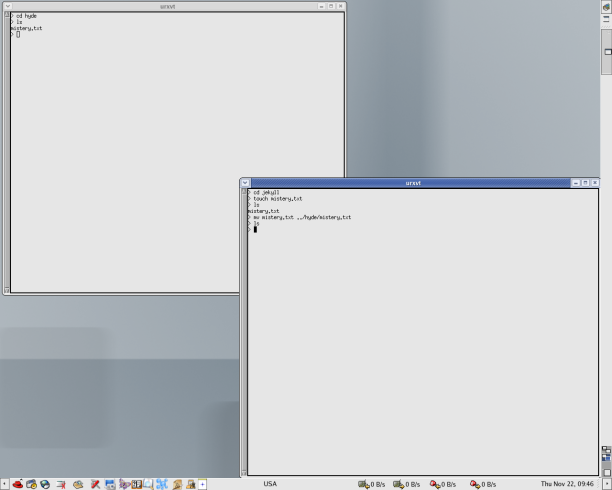This screenshot has width=612, height=490.
Task: Click the 'touch mistery.txt' line in the front terminal
Action: (x=278, y=199)
